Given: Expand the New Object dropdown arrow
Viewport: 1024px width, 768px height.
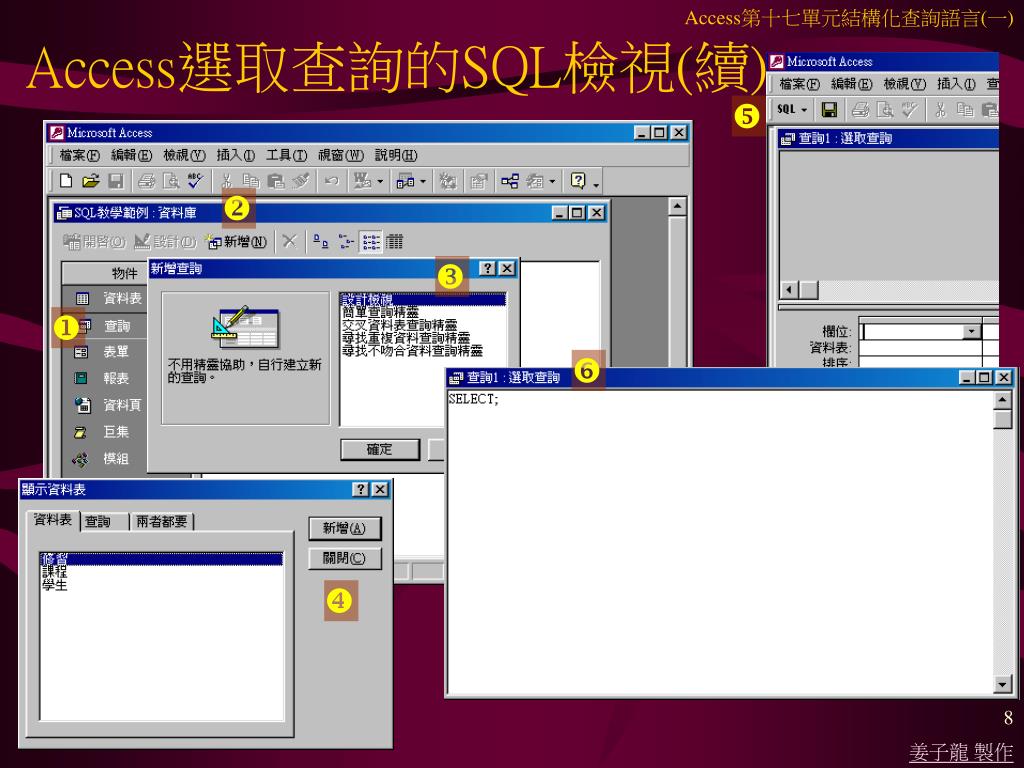Looking at the screenshot, I should click(552, 182).
